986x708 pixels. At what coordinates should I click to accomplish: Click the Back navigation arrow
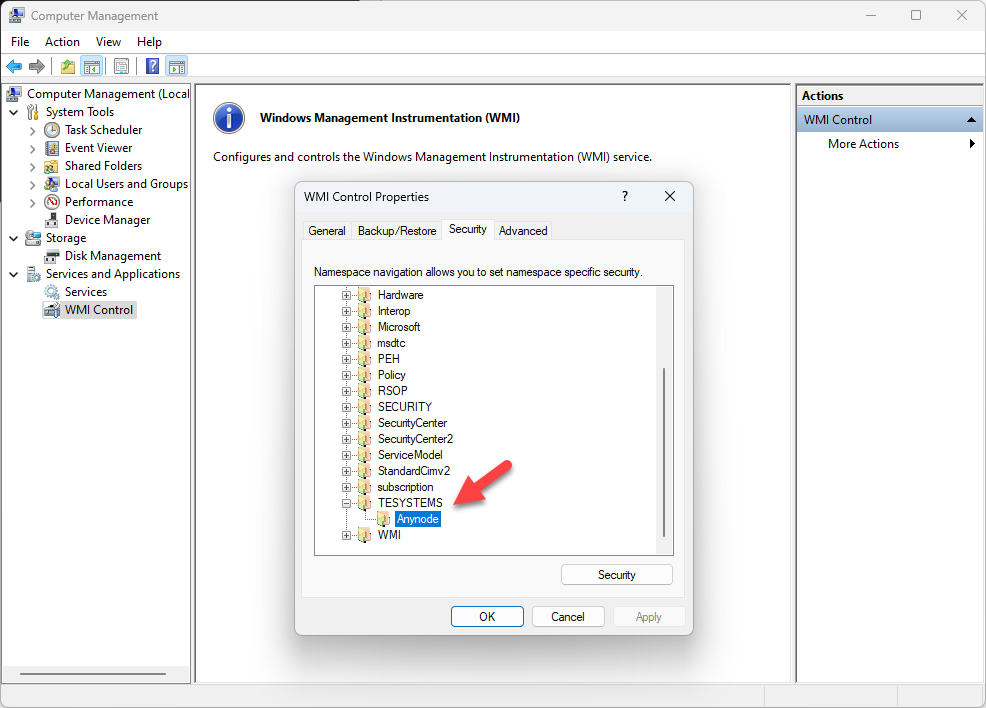click(x=13, y=66)
